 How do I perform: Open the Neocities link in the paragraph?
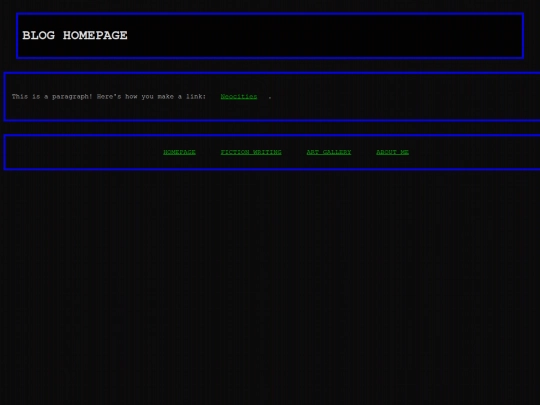coord(239,96)
